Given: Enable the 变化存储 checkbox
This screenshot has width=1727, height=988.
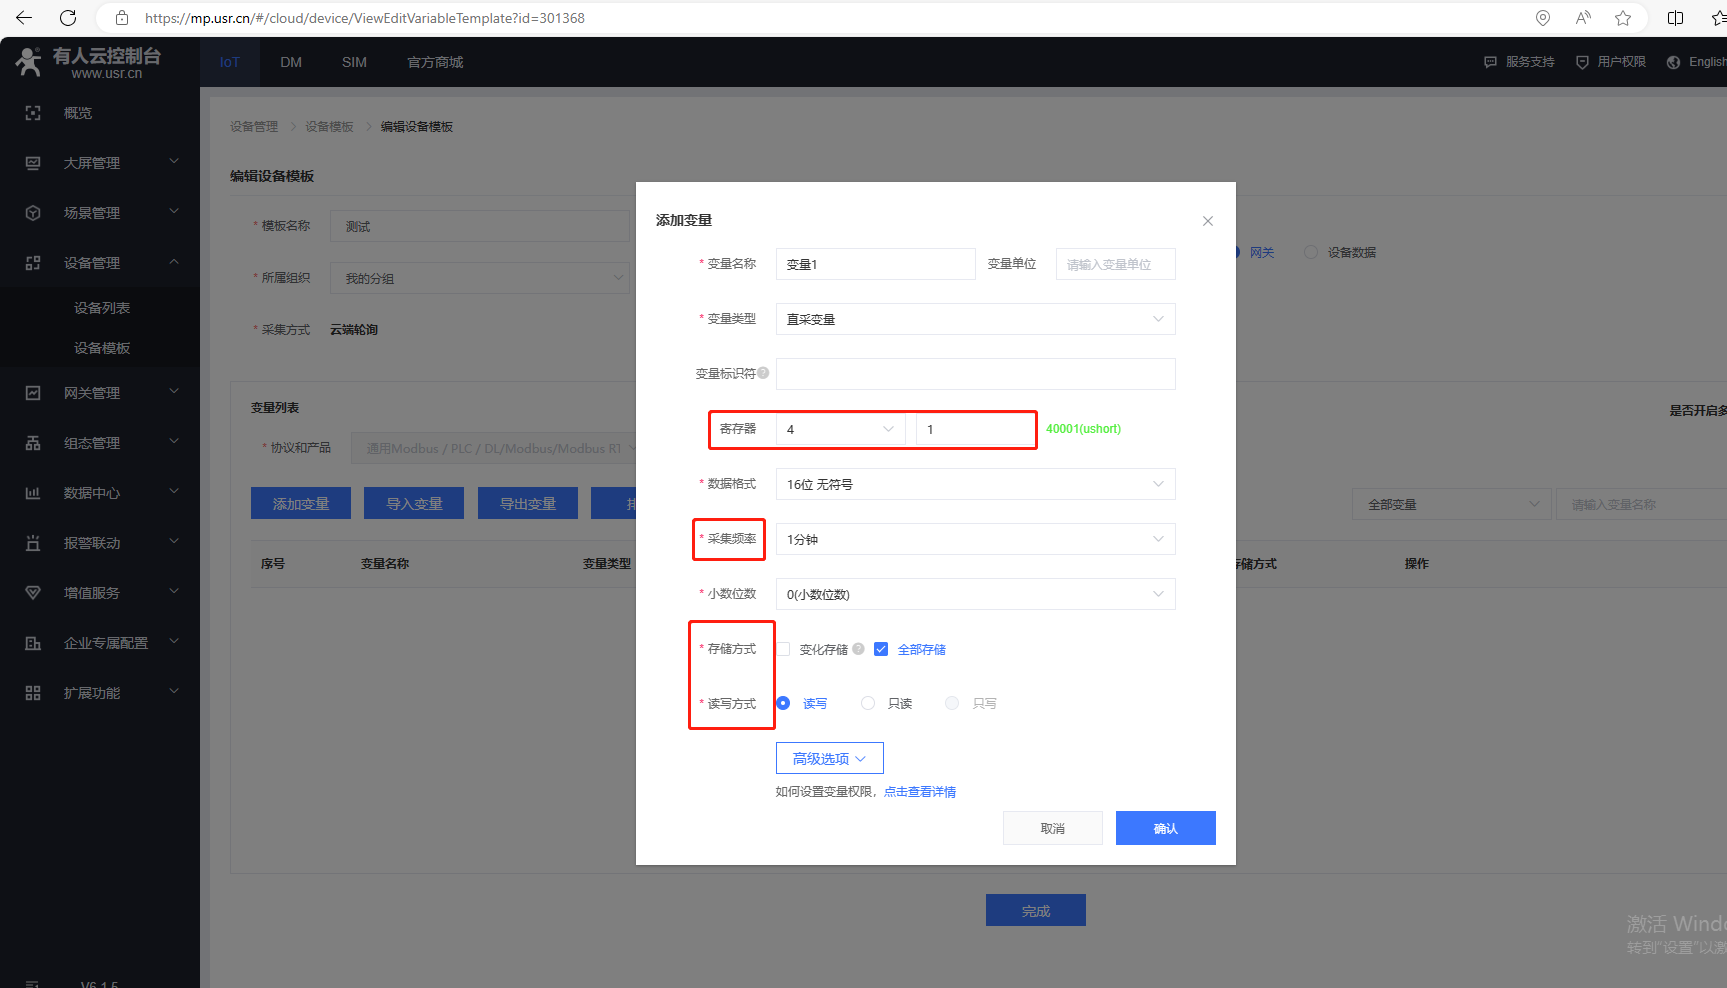Looking at the screenshot, I should pyautogui.click(x=783, y=649).
